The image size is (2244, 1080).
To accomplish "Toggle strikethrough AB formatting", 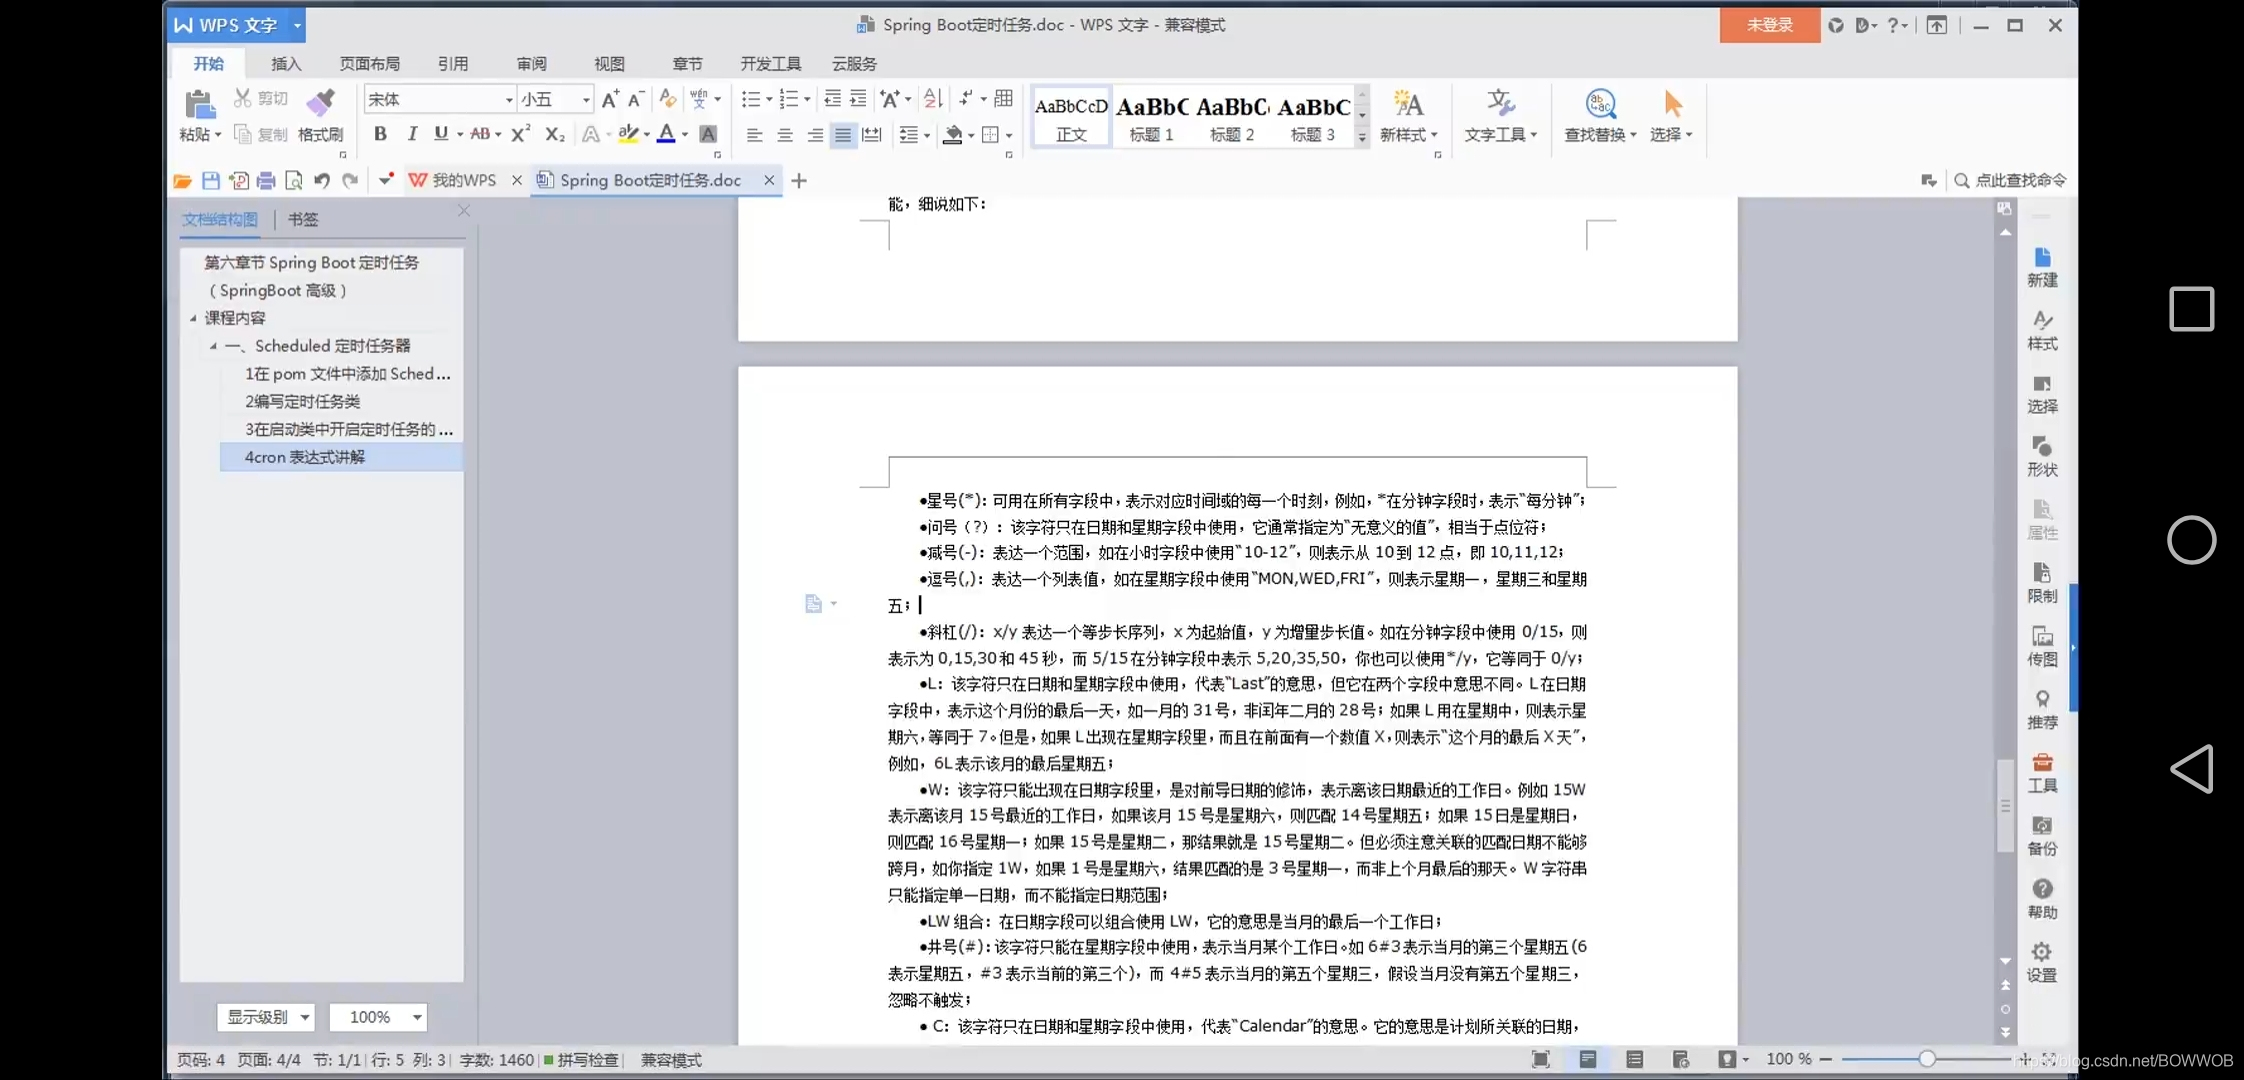I will pos(480,134).
